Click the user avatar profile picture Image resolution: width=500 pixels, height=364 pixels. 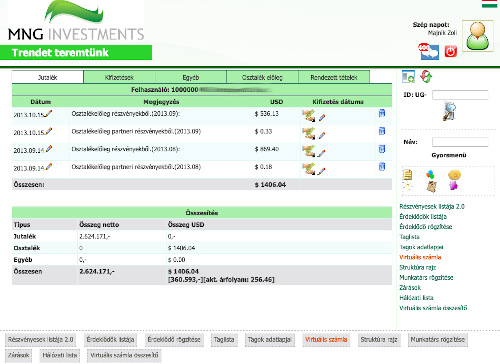(x=478, y=36)
